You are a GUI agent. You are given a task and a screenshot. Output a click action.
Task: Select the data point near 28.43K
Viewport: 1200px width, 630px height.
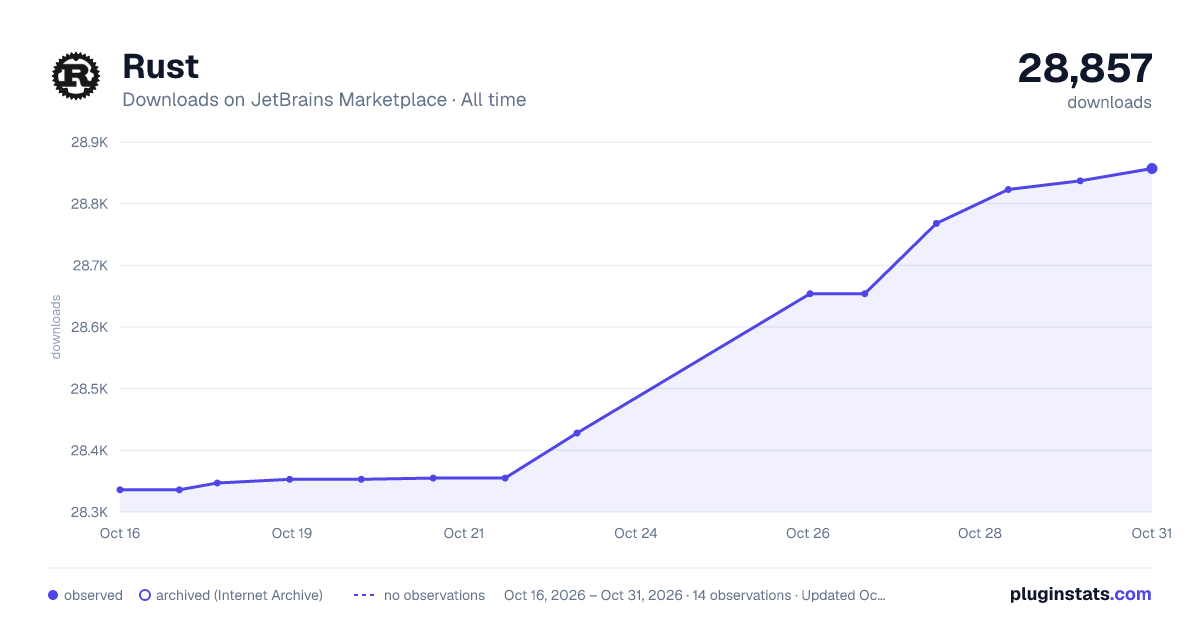coord(577,433)
